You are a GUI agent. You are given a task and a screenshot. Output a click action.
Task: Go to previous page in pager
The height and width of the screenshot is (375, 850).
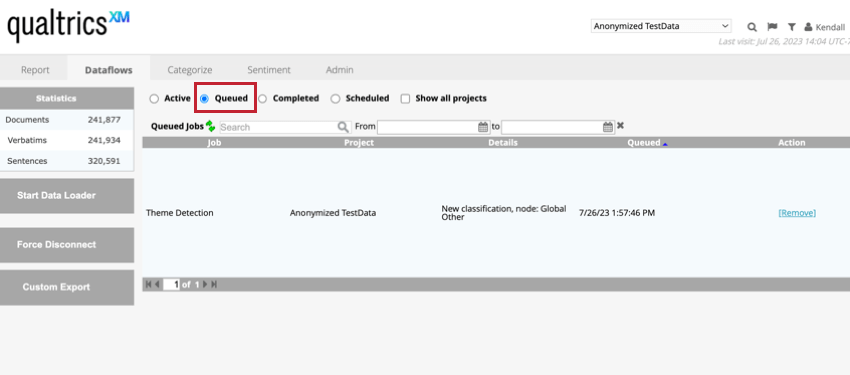157,284
